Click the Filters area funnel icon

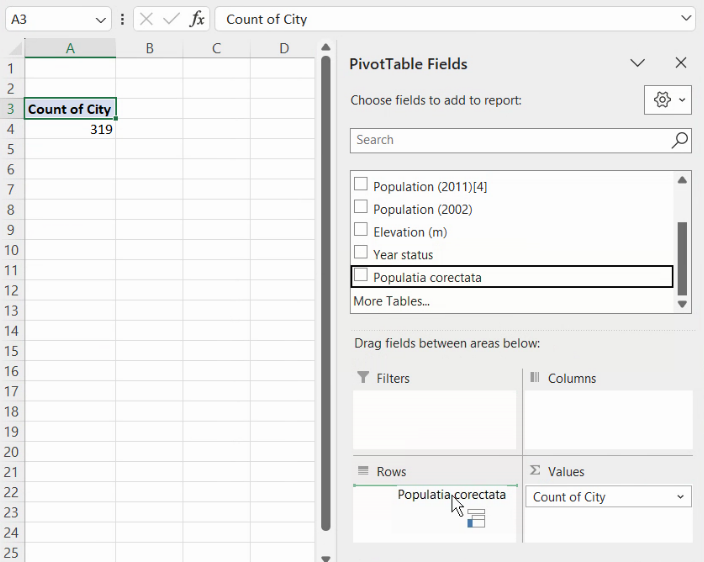362,378
